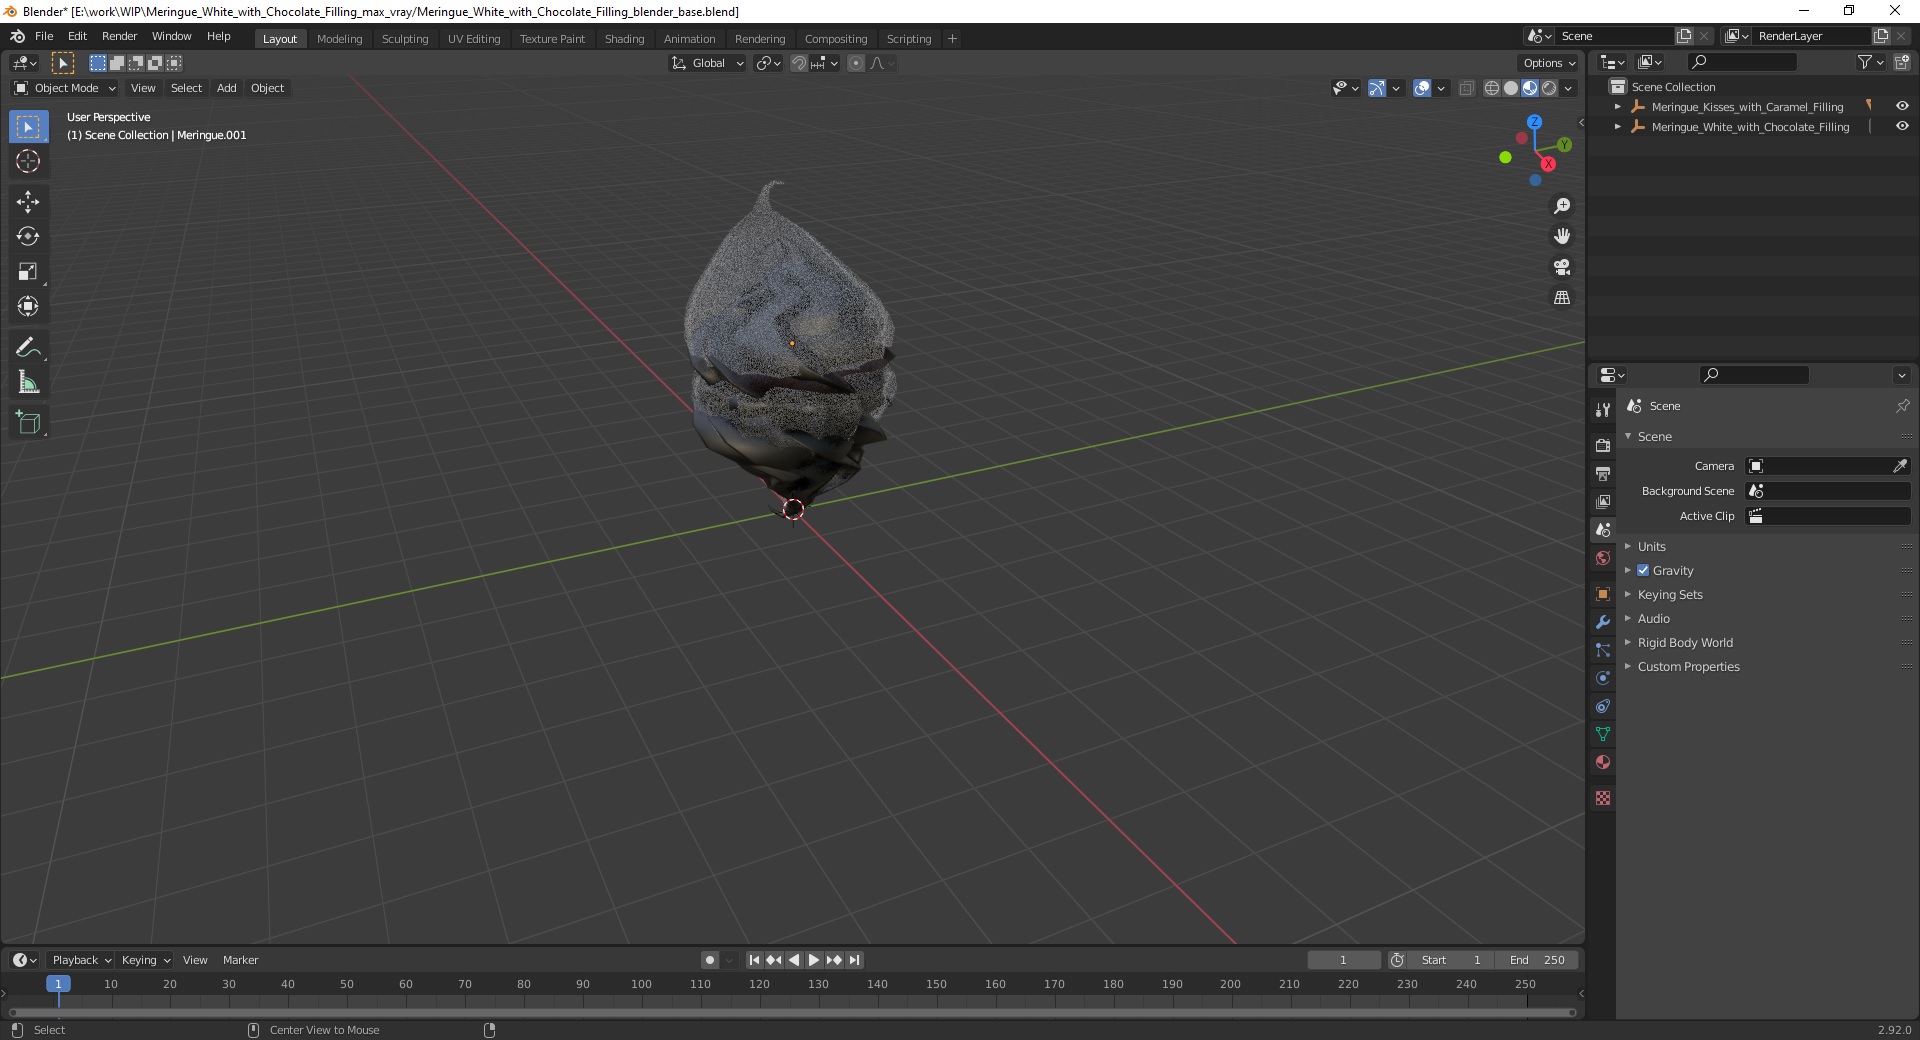Expand the Units panel
This screenshot has height=1040, width=1920.
tap(1651, 546)
